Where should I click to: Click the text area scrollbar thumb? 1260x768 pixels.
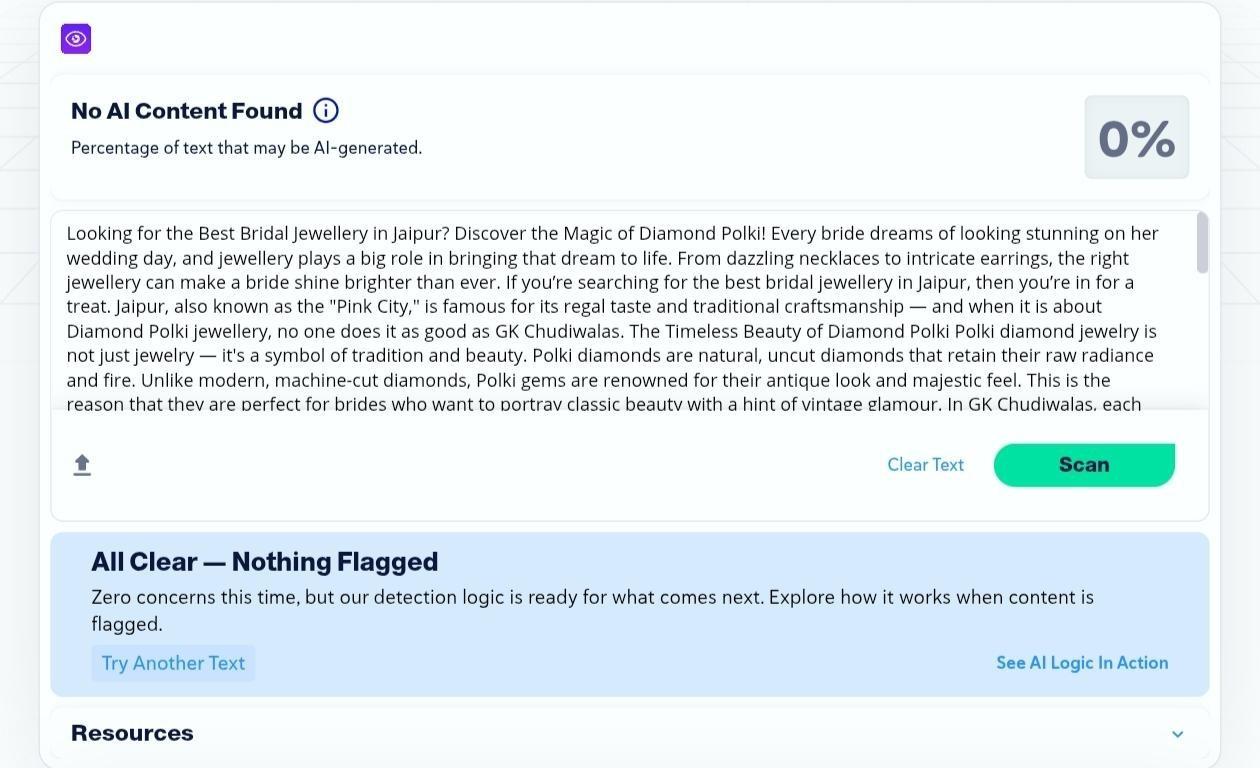[x=1202, y=242]
